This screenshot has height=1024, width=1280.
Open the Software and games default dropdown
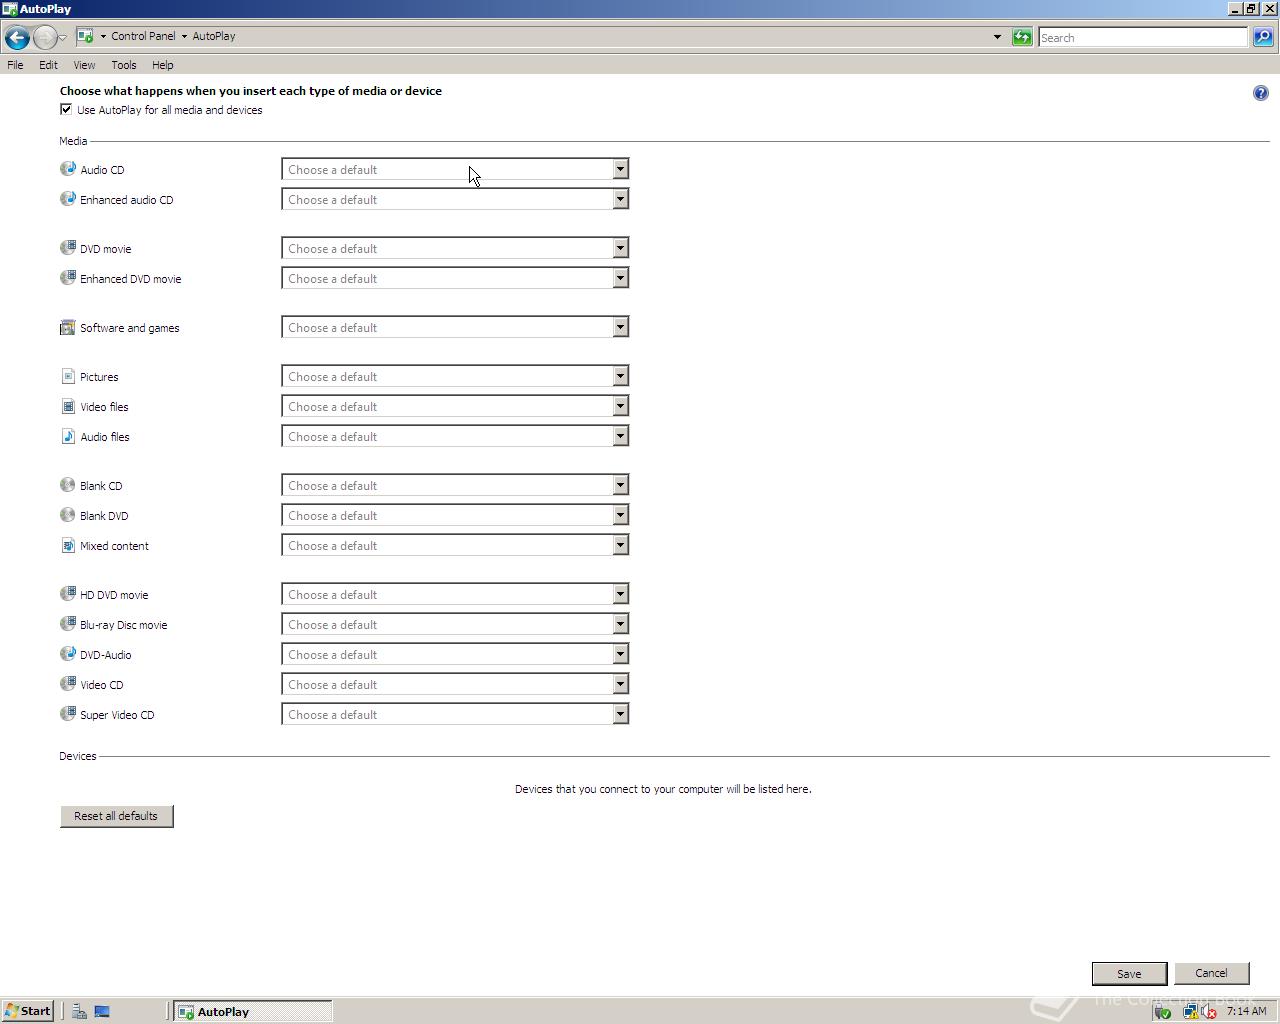click(x=455, y=327)
